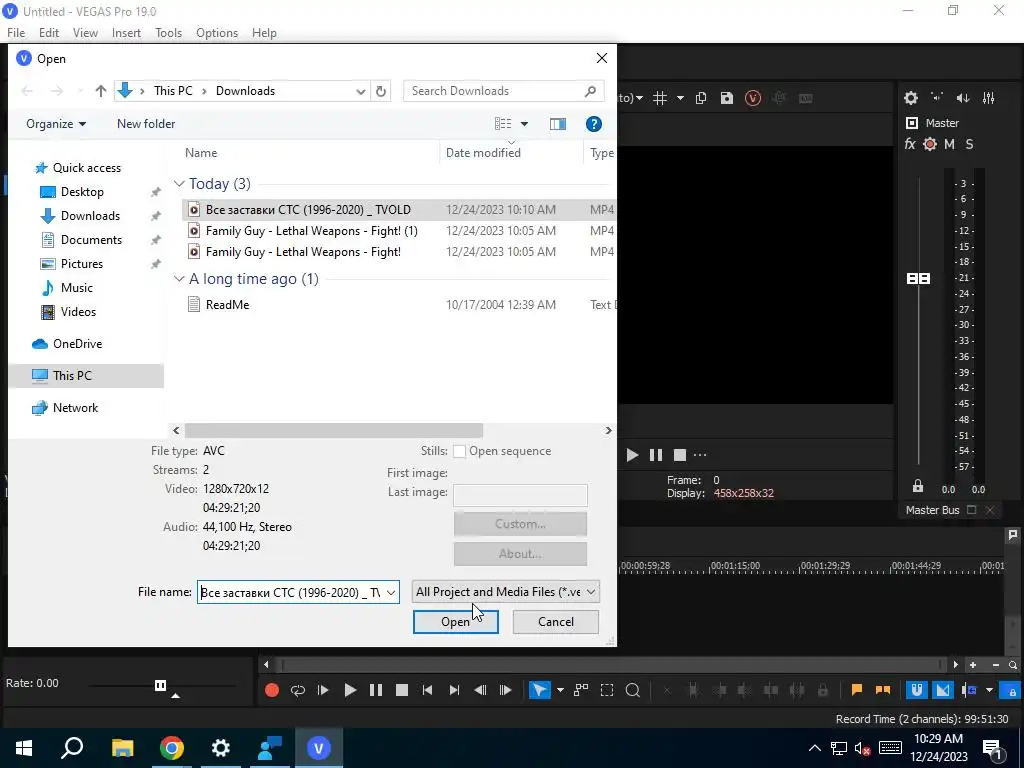Click the timeline horizontal scrollbar
Viewport: 1024px width, 768px height.
(611, 665)
